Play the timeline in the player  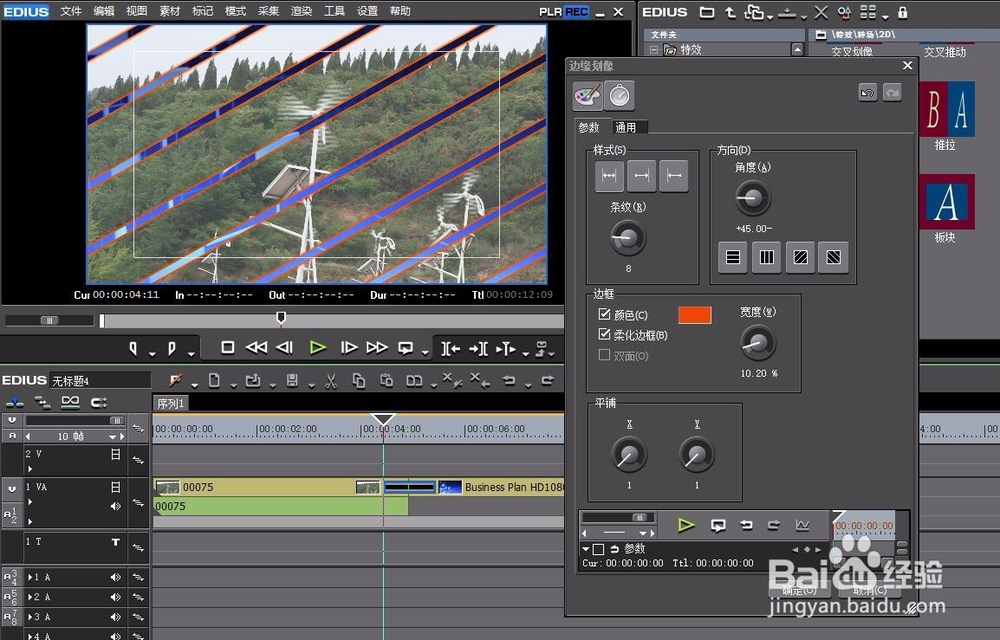(x=318, y=347)
